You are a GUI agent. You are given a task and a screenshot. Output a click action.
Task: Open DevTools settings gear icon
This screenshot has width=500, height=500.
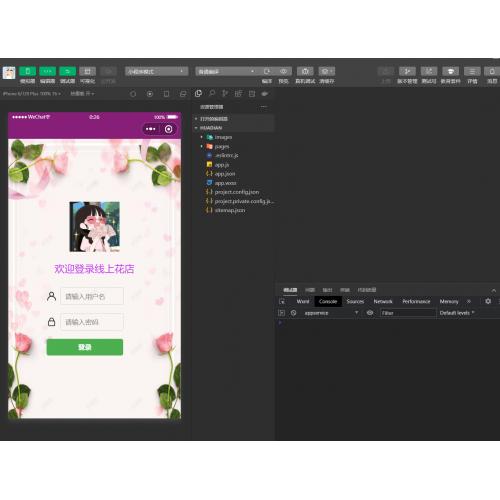coord(488,301)
